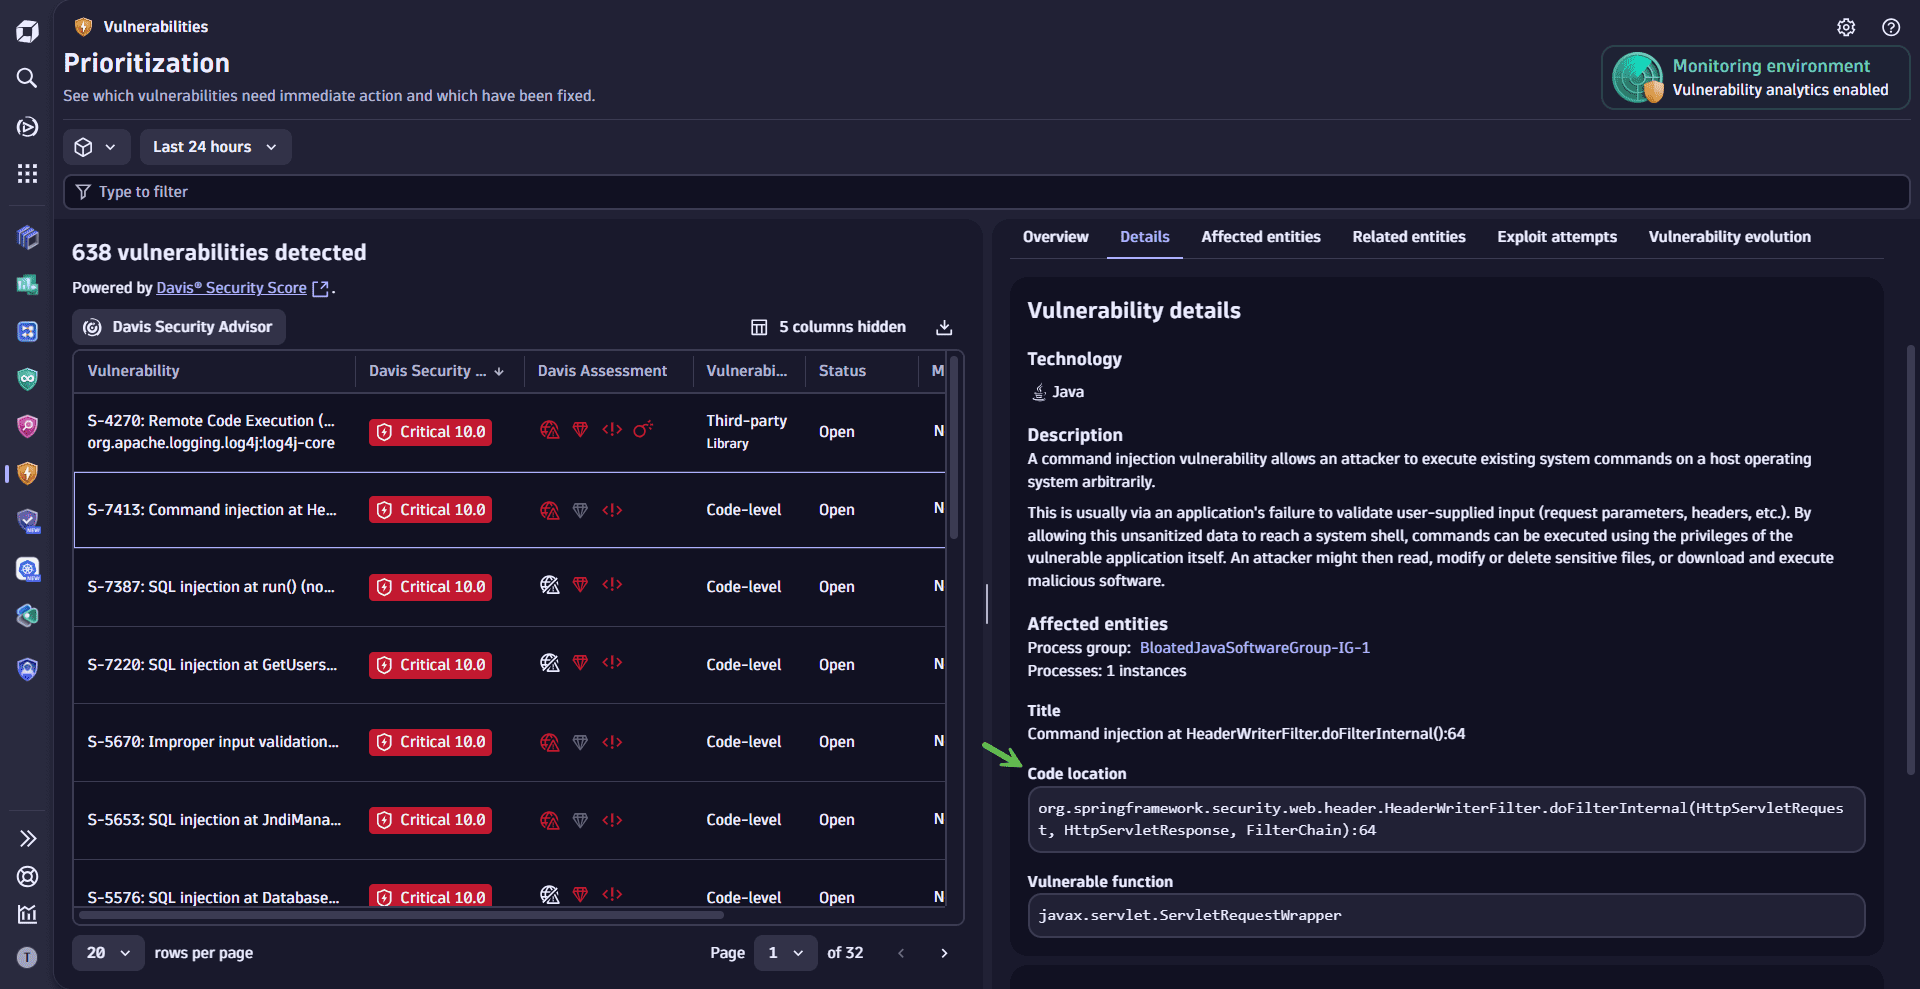
Task: Open the Vulnerabilities shield app in sidebar
Action: 27,473
